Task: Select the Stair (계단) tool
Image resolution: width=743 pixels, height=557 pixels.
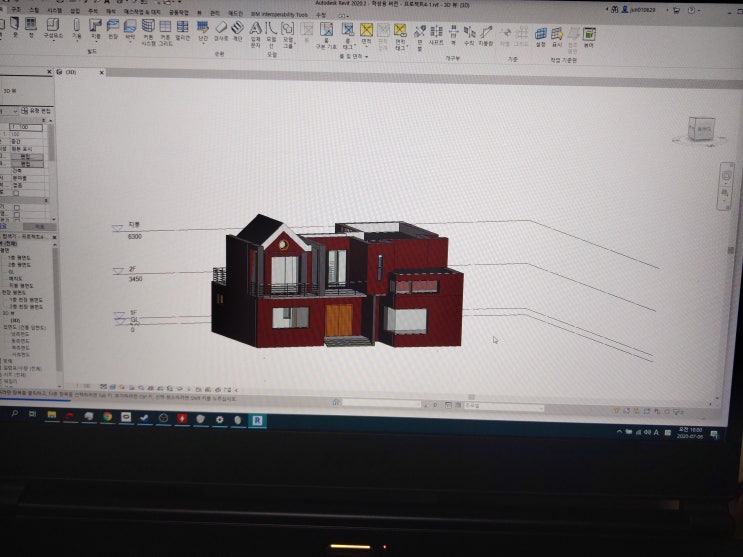Action: pos(237,31)
